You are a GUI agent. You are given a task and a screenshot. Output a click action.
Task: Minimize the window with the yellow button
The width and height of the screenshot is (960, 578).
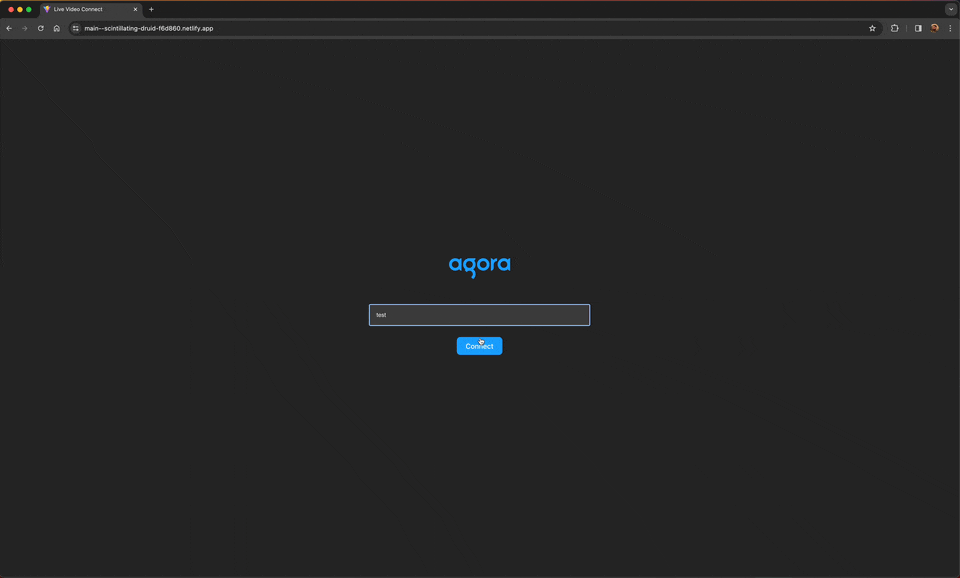20,9
